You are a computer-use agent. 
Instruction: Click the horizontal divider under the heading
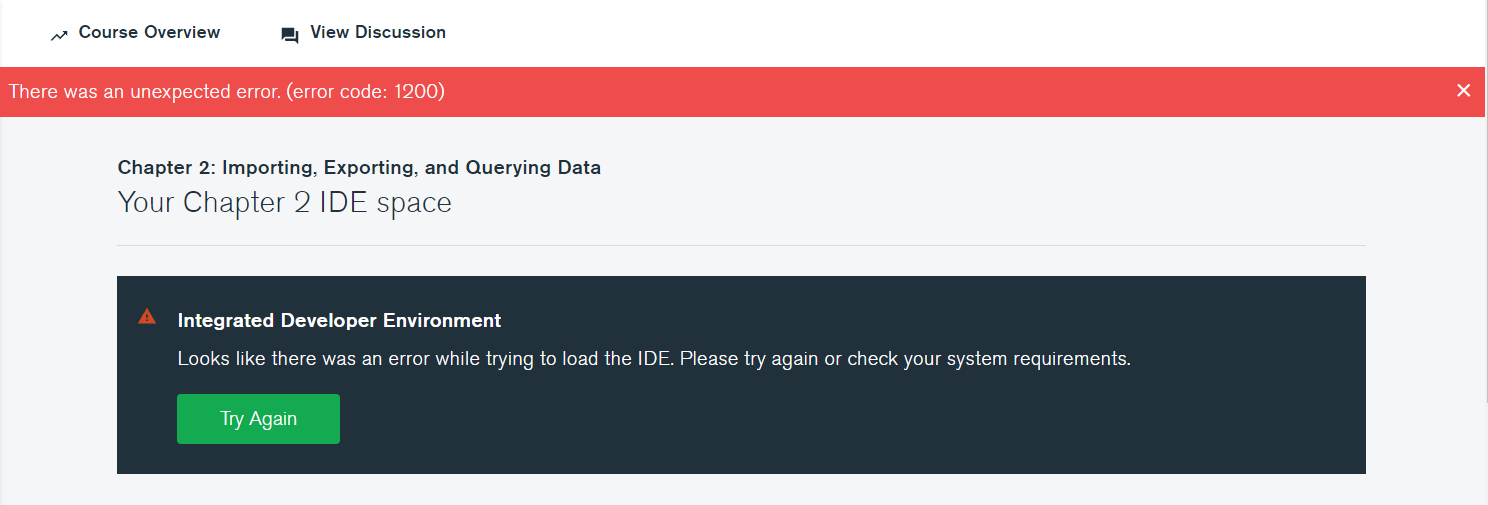click(x=740, y=245)
